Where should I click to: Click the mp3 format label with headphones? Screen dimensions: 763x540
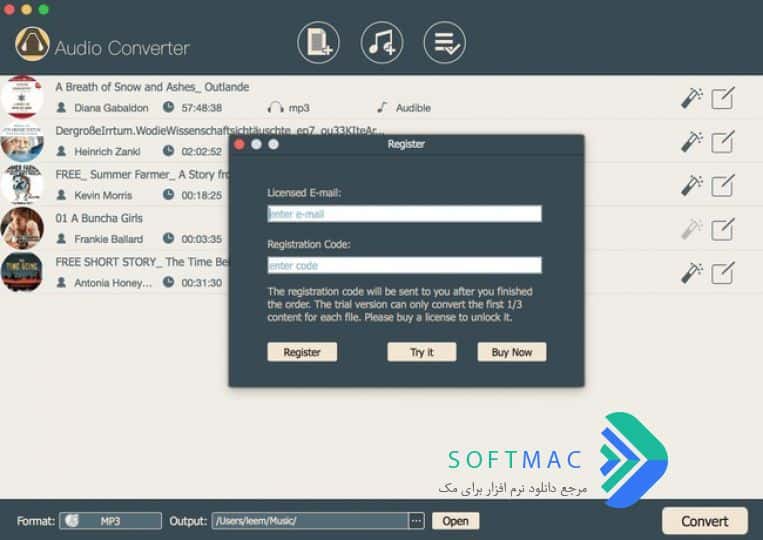coord(289,108)
